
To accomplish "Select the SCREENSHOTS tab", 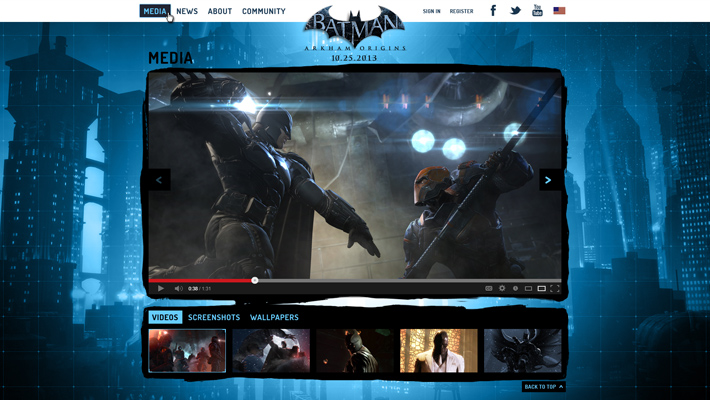I will (214, 317).
